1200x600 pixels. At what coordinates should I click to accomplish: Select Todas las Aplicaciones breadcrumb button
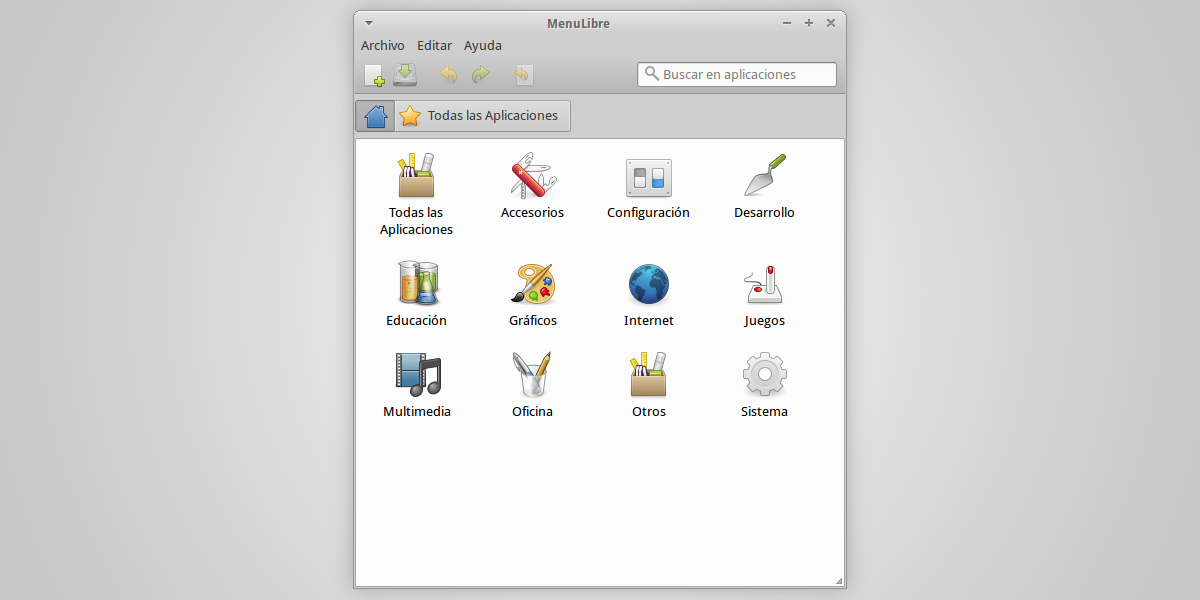pos(483,116)
